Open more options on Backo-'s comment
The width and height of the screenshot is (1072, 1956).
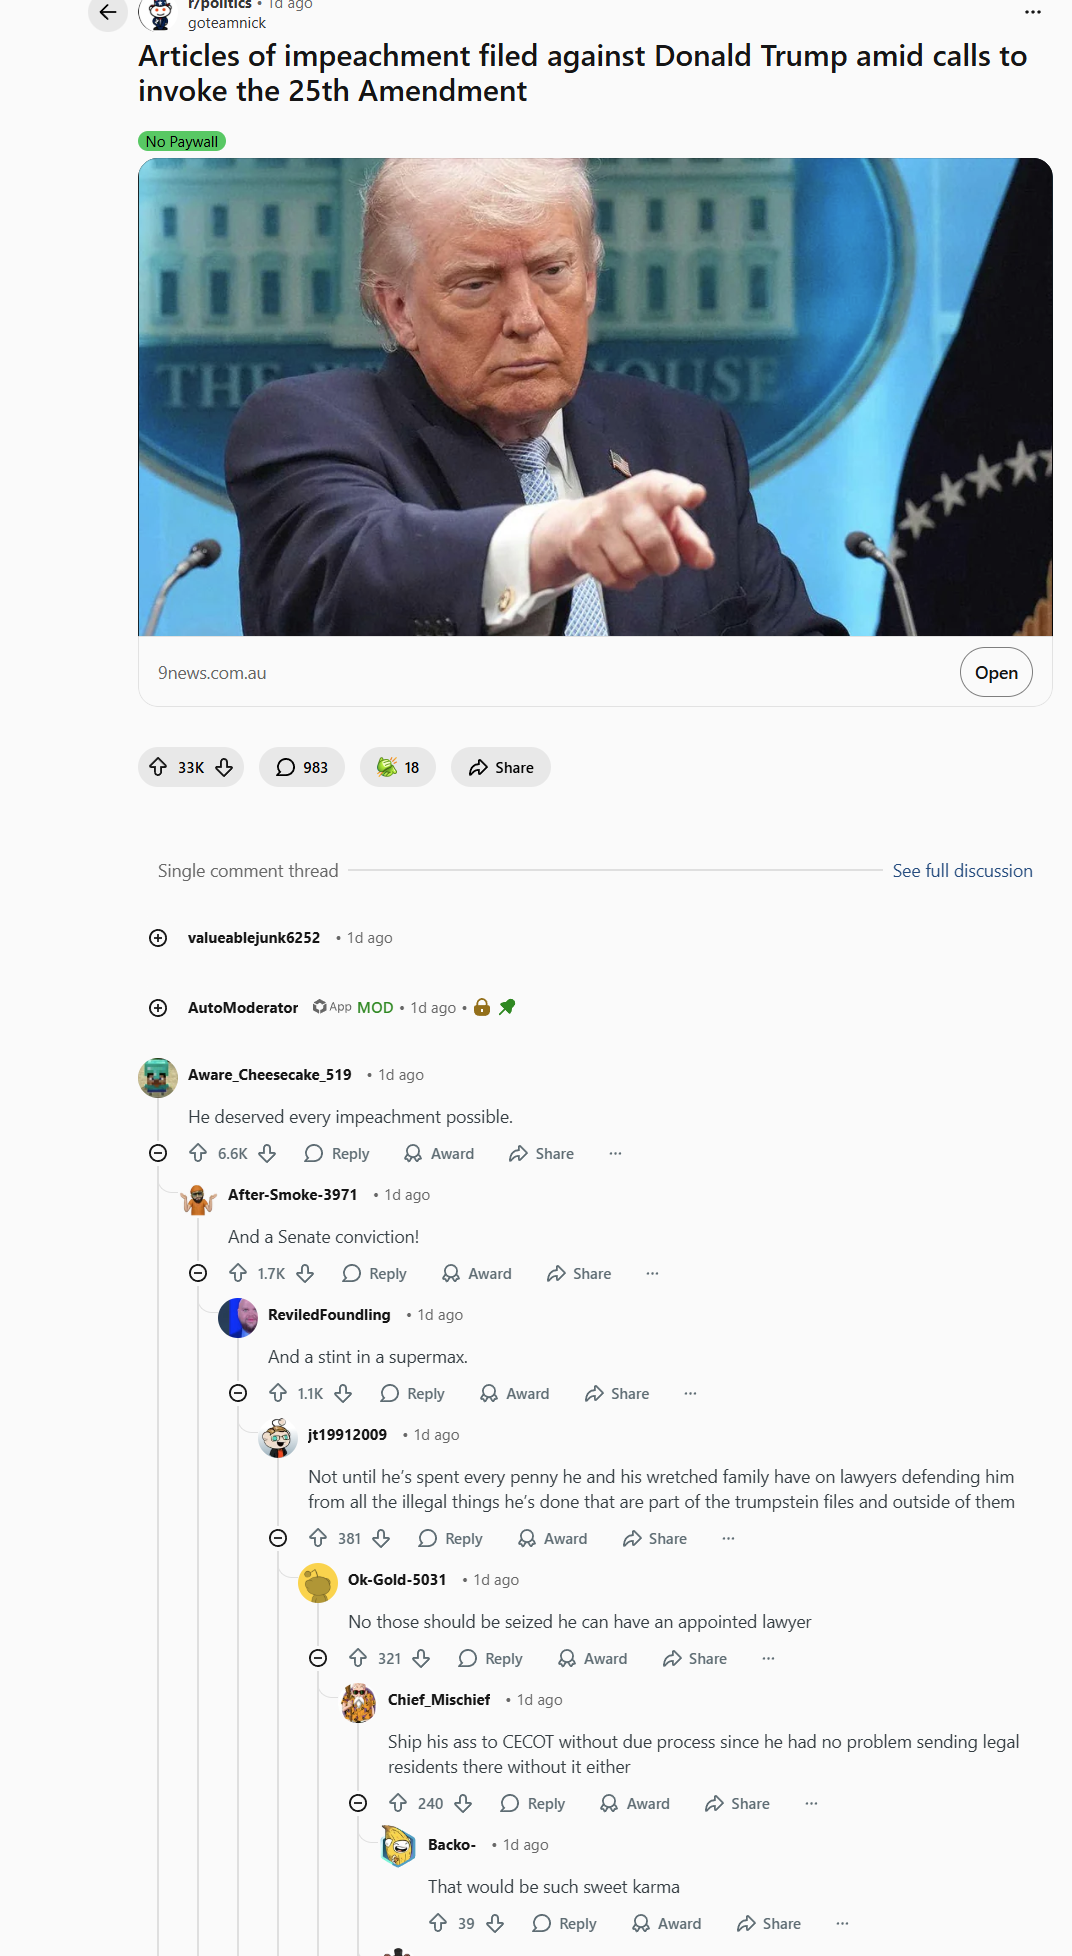pyautogui.click(x=842, y=1923)
